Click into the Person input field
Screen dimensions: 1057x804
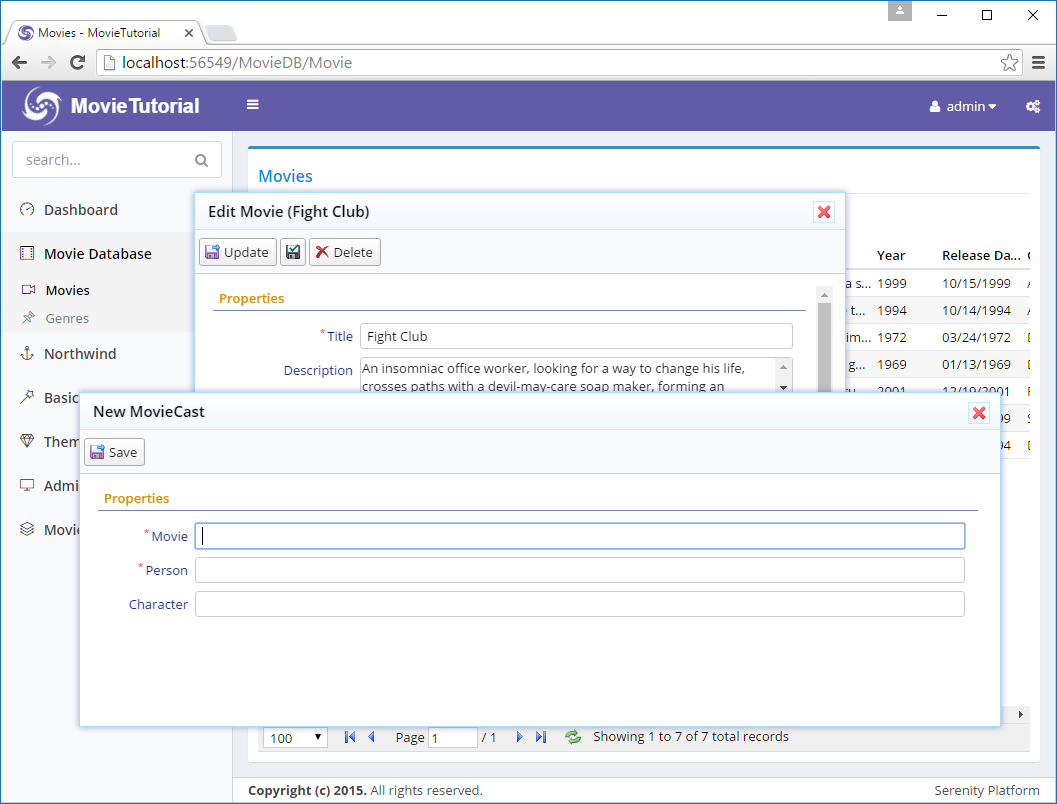(x=579, y=570)
